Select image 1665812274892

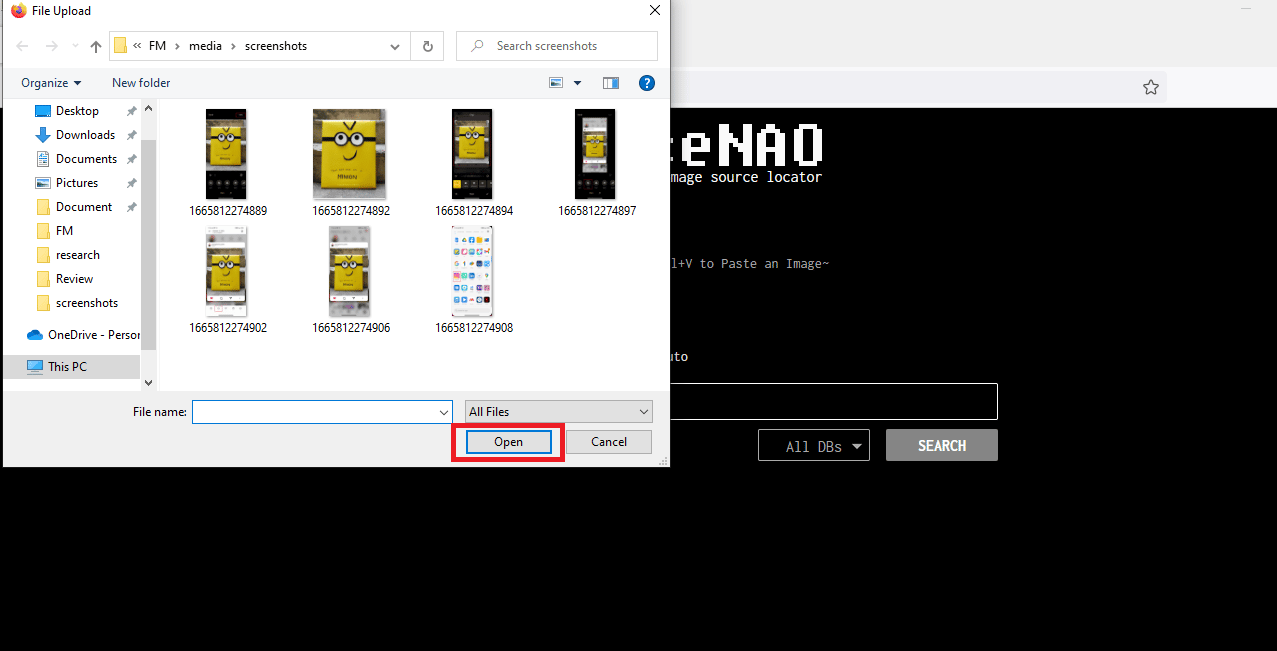350,163
